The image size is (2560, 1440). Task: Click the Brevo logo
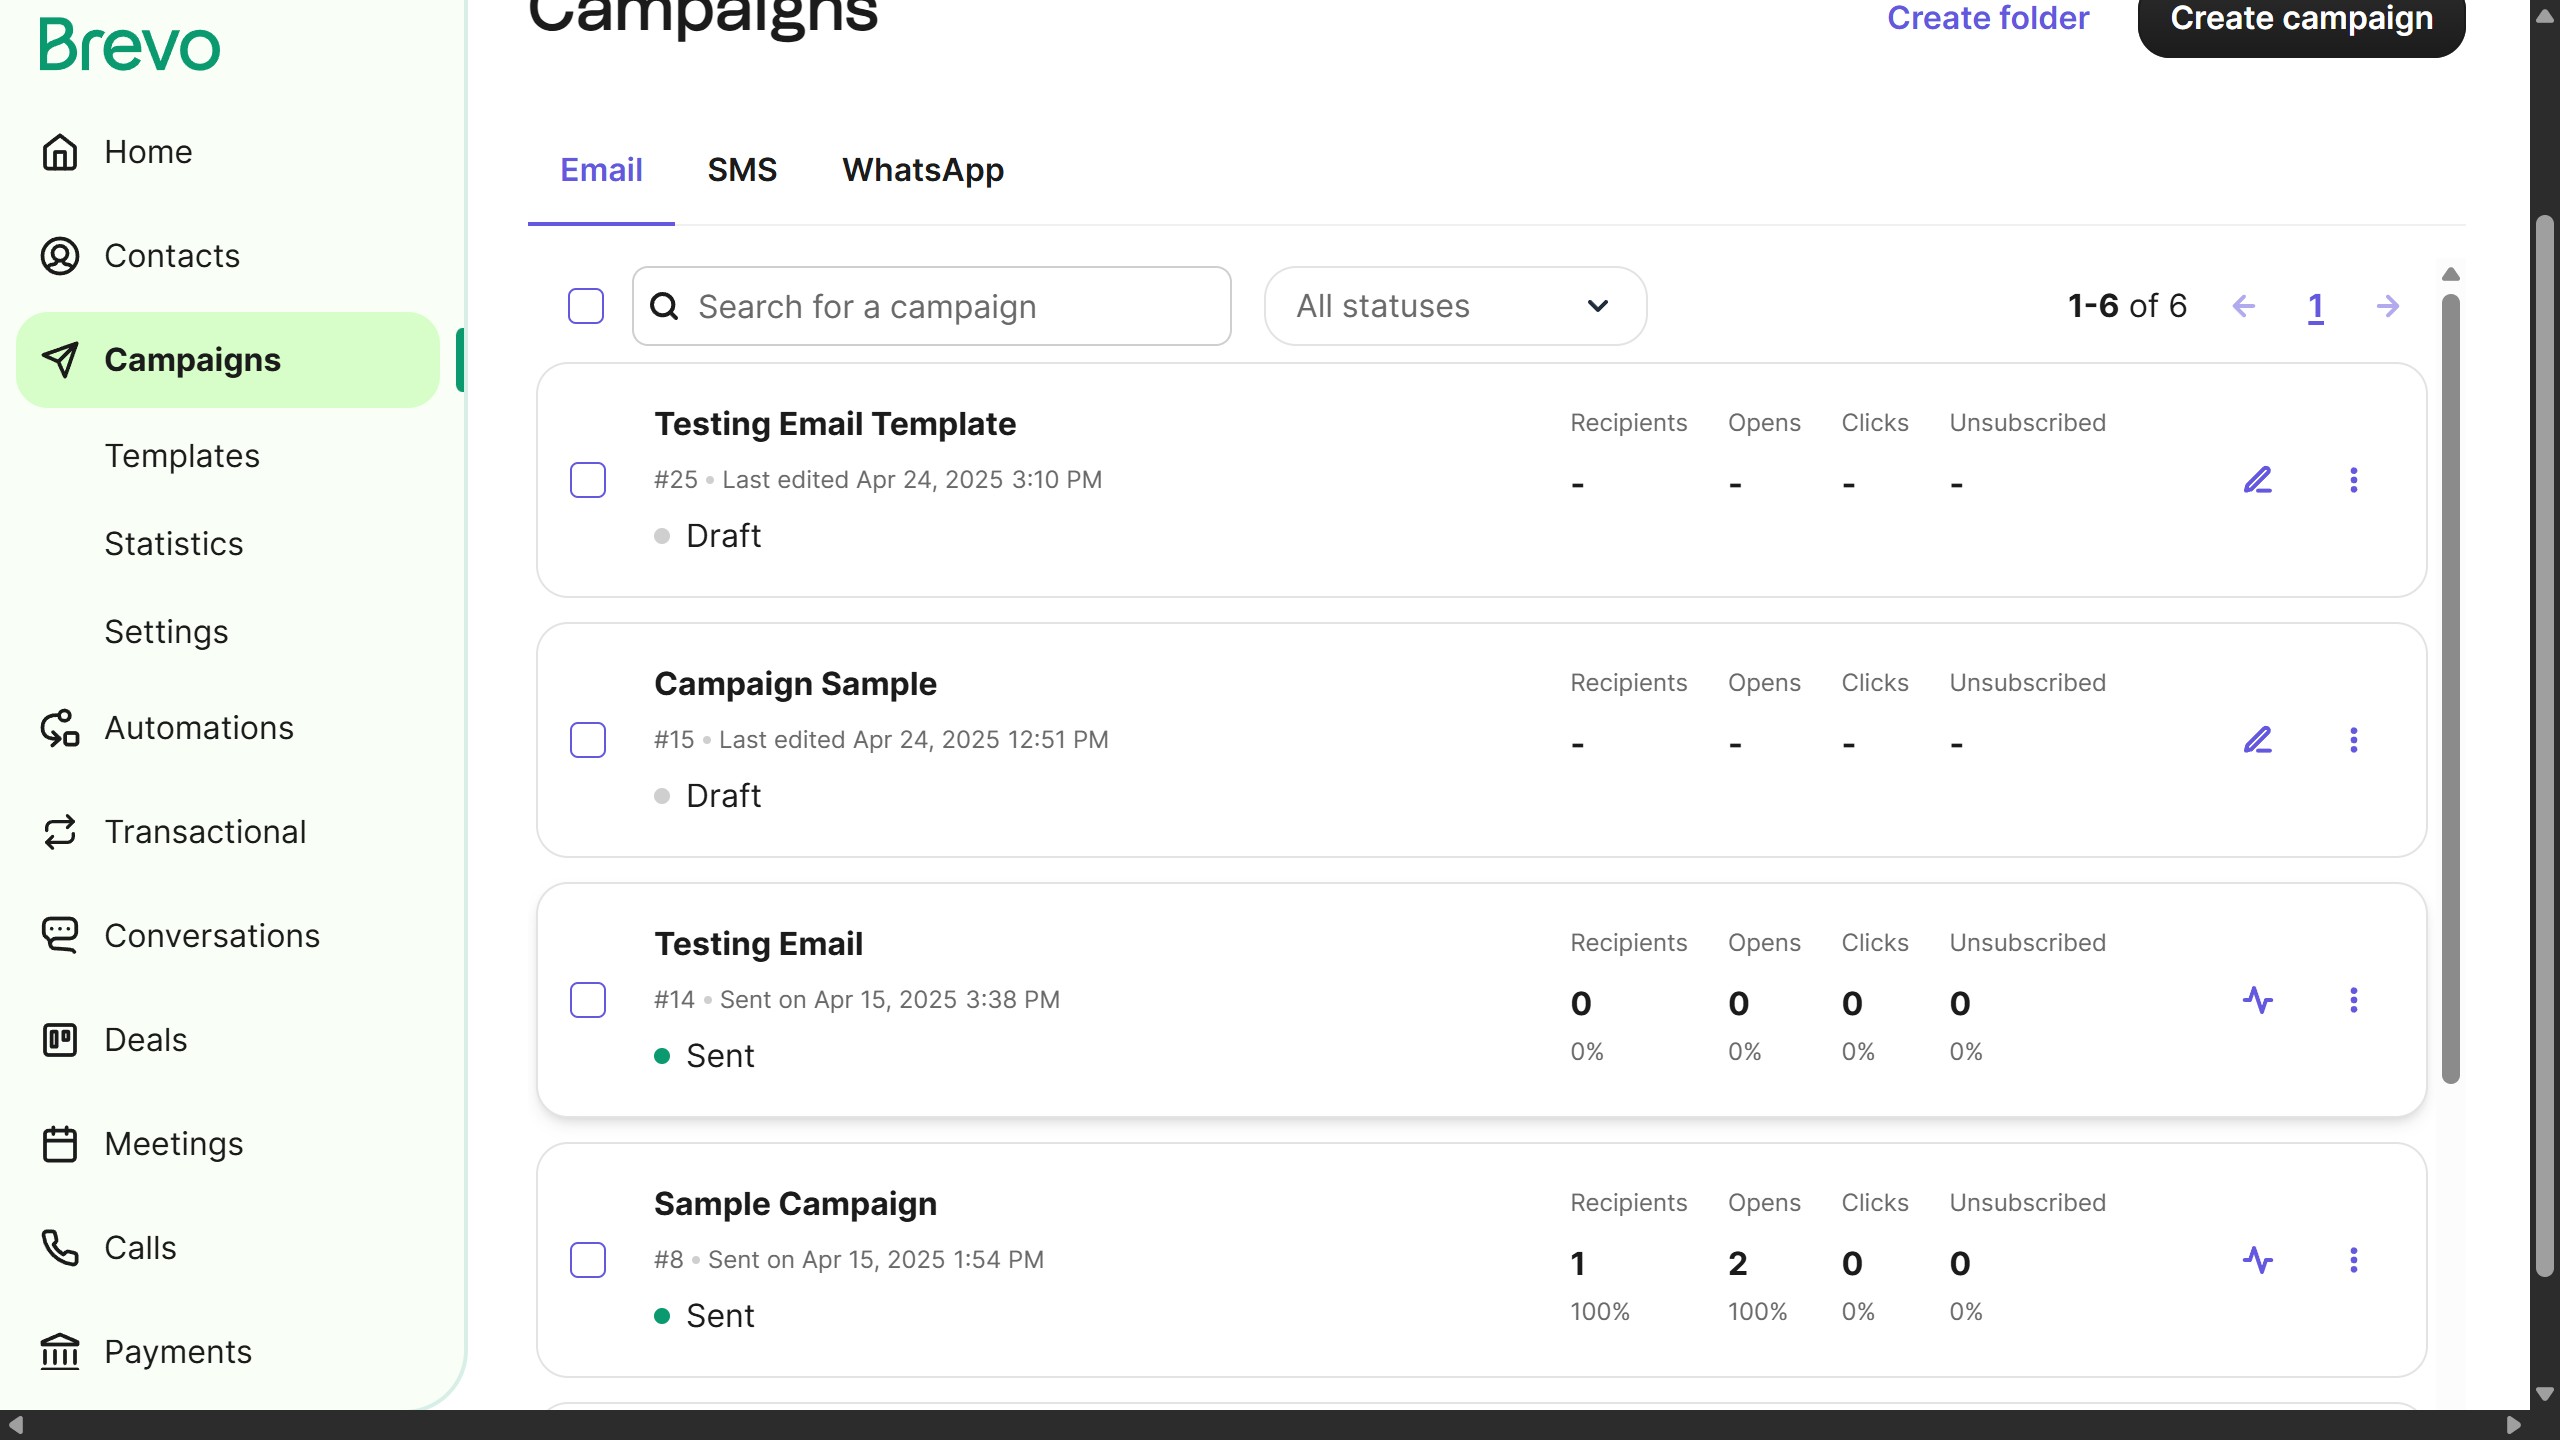point(129,45)
